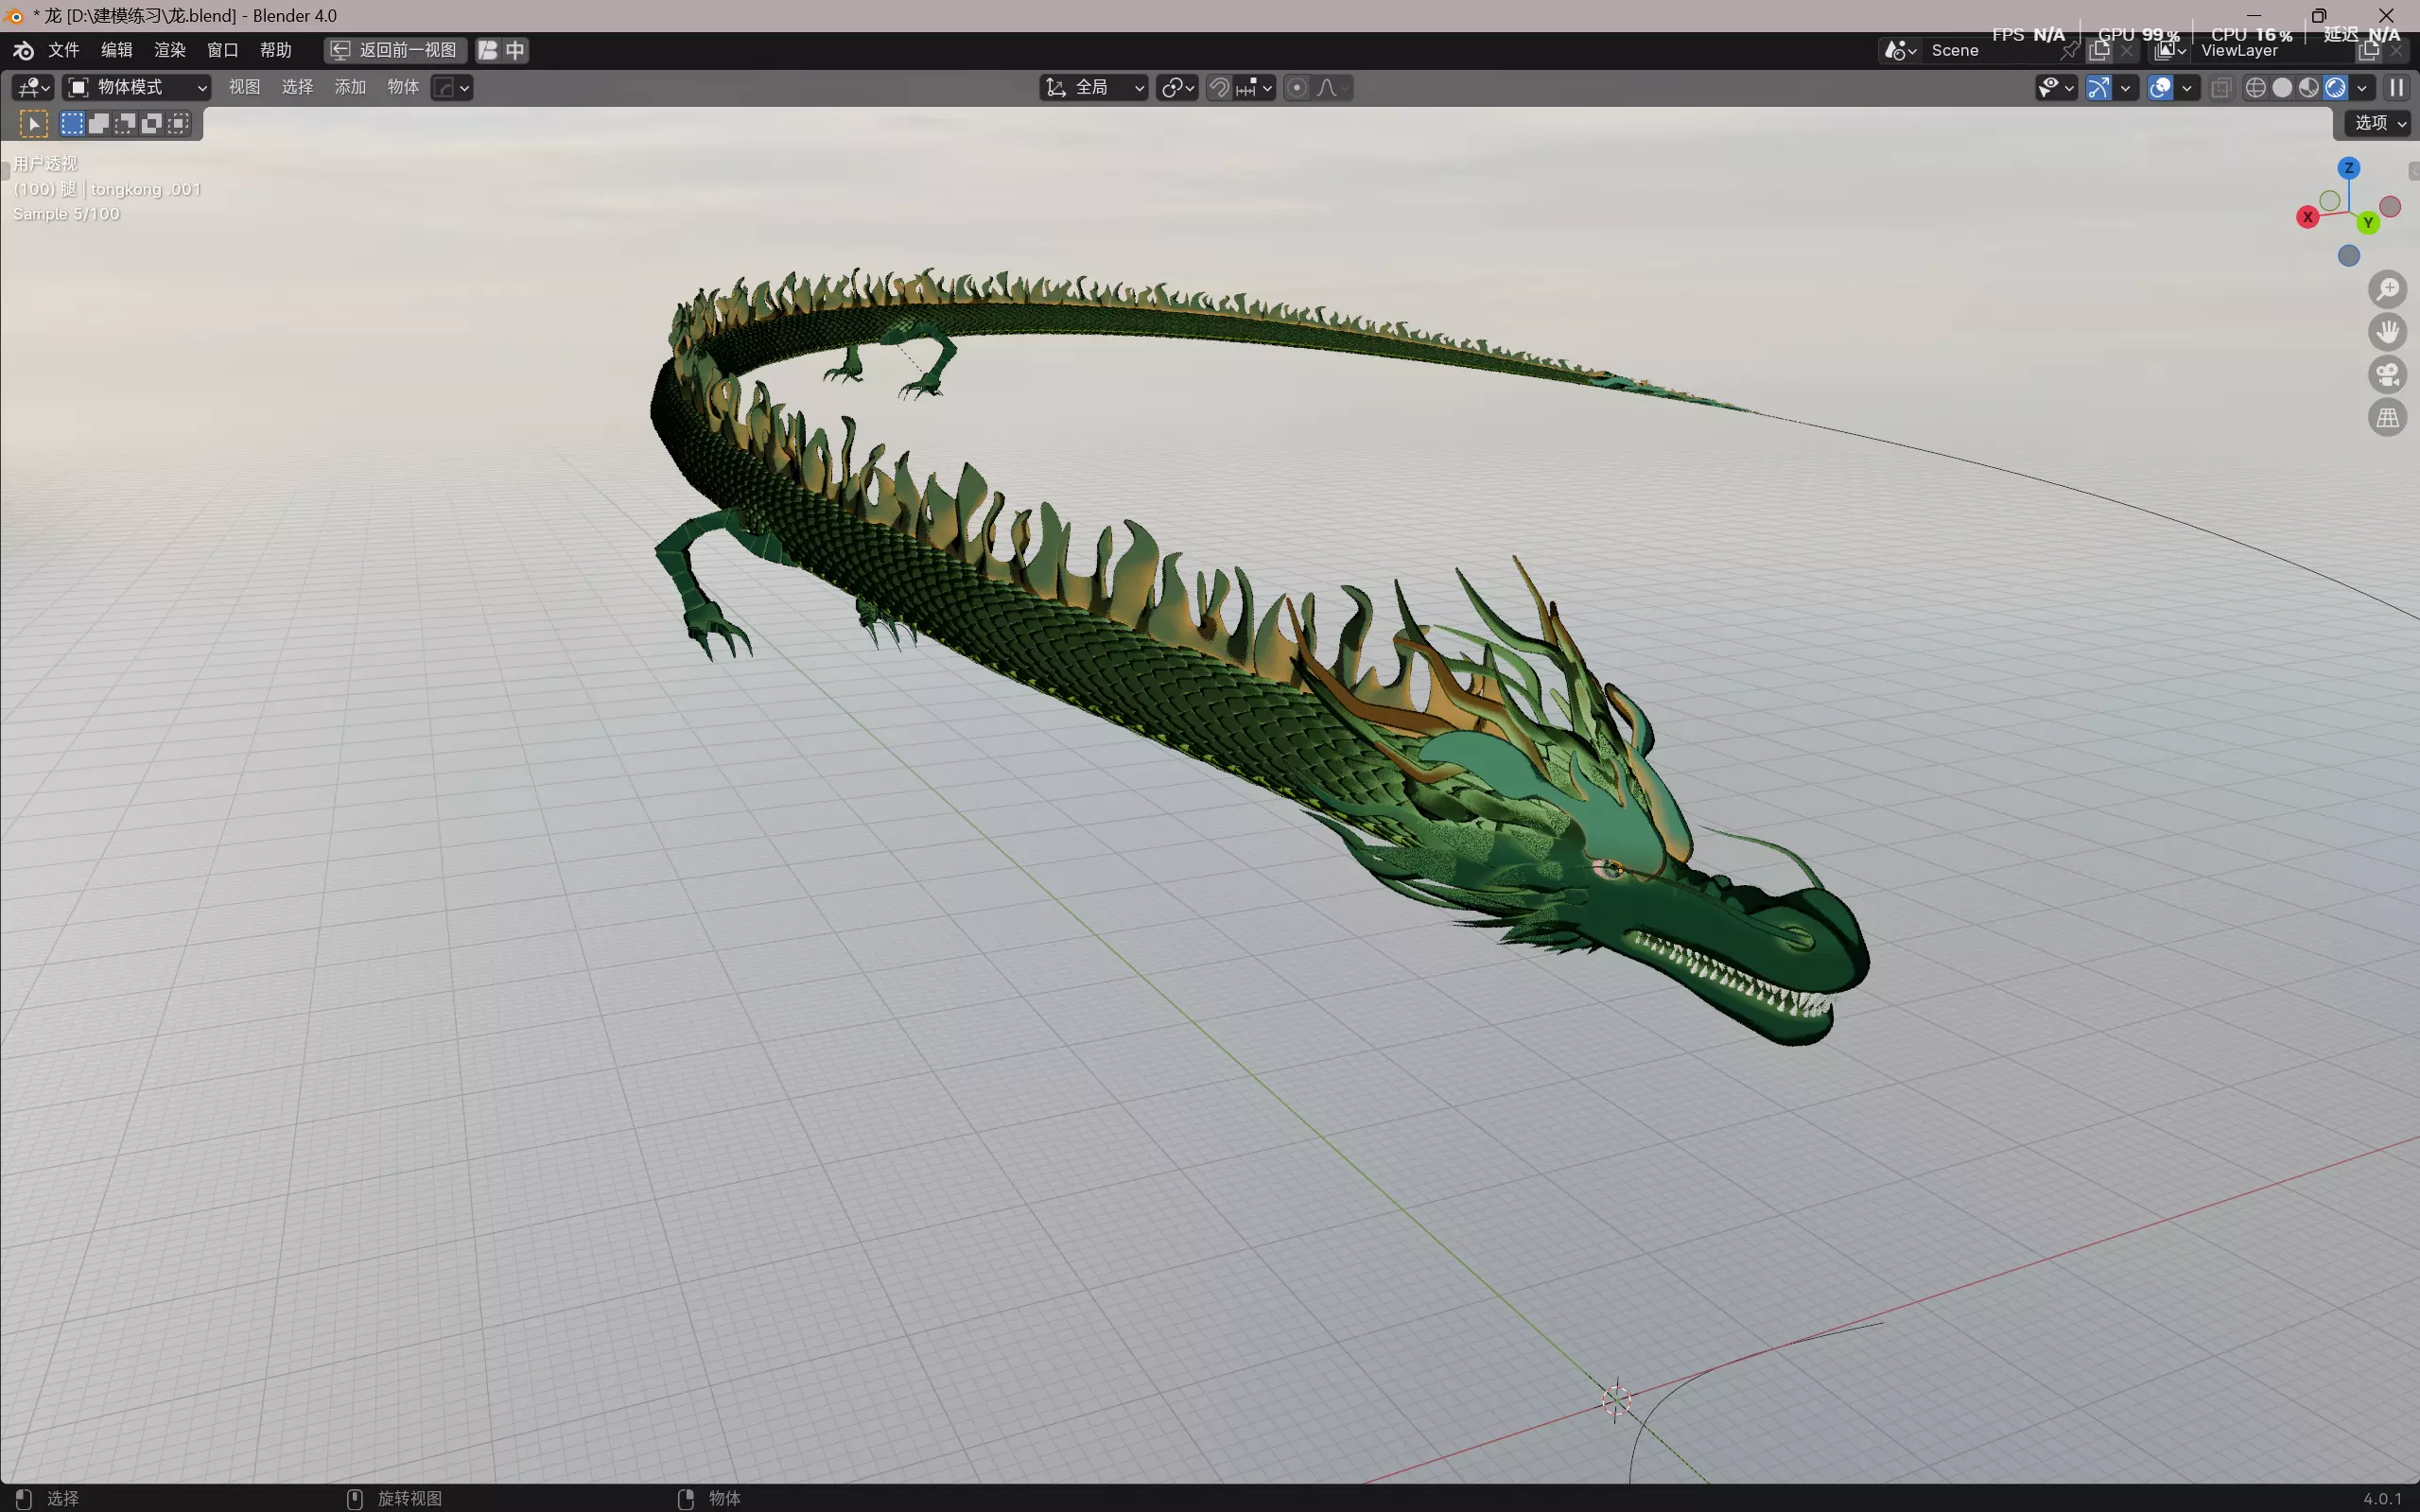Toggle viewport gizmos display
This screenshot has height=1512, width=2420.
[x=2099, y=88]
